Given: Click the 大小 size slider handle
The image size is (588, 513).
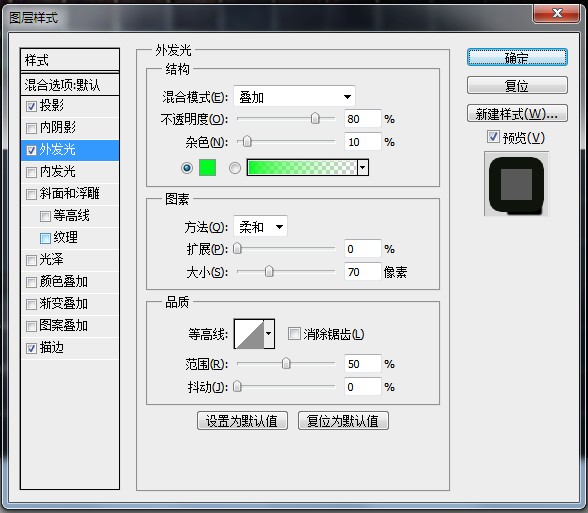Looking at the screenshot, I should [x=269, y=271].
